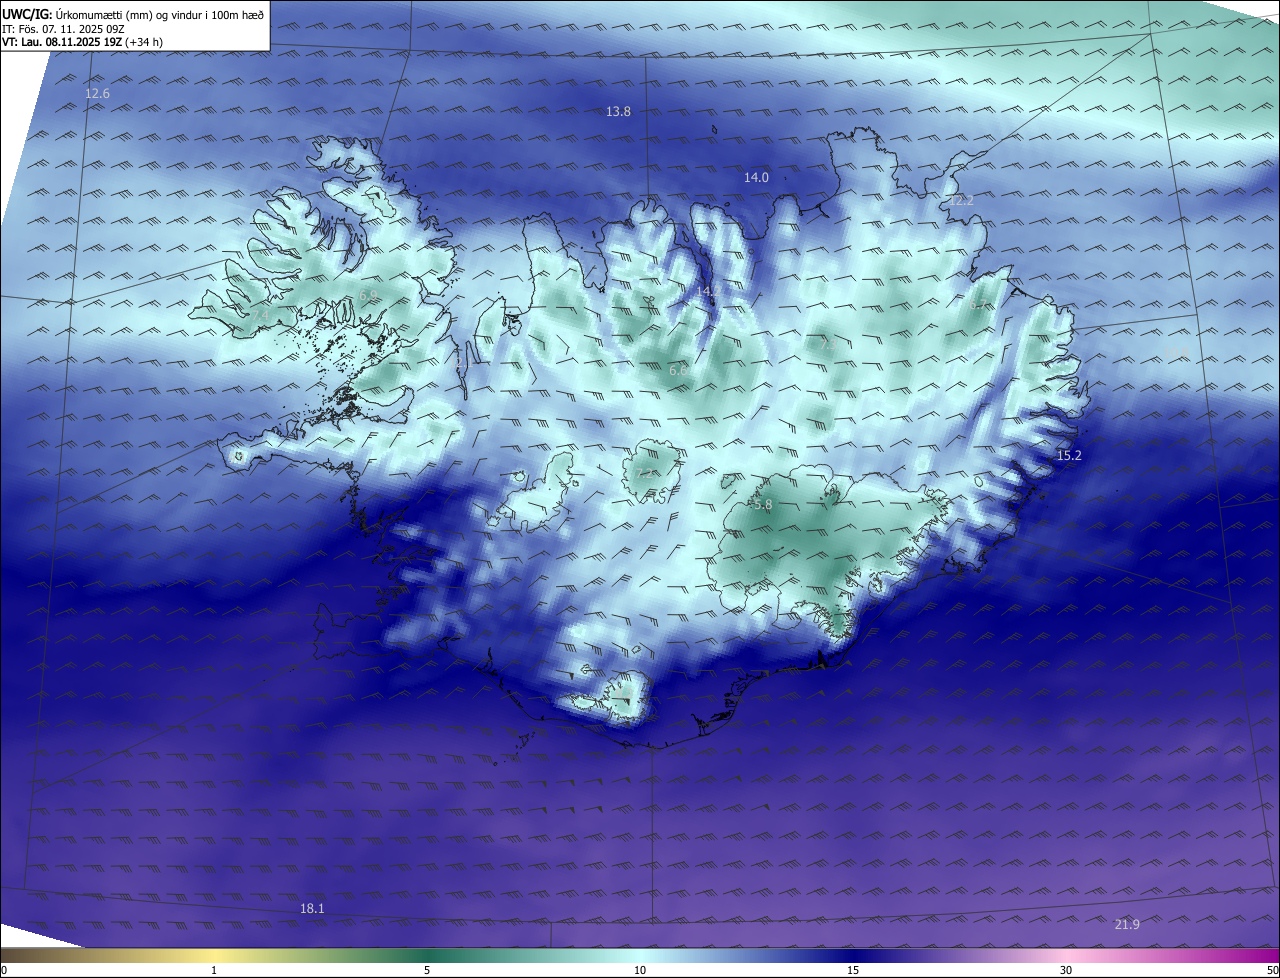Click the 18.1 value label
The height and width of the screenshot is (978, 1280).
click(312, 908)
